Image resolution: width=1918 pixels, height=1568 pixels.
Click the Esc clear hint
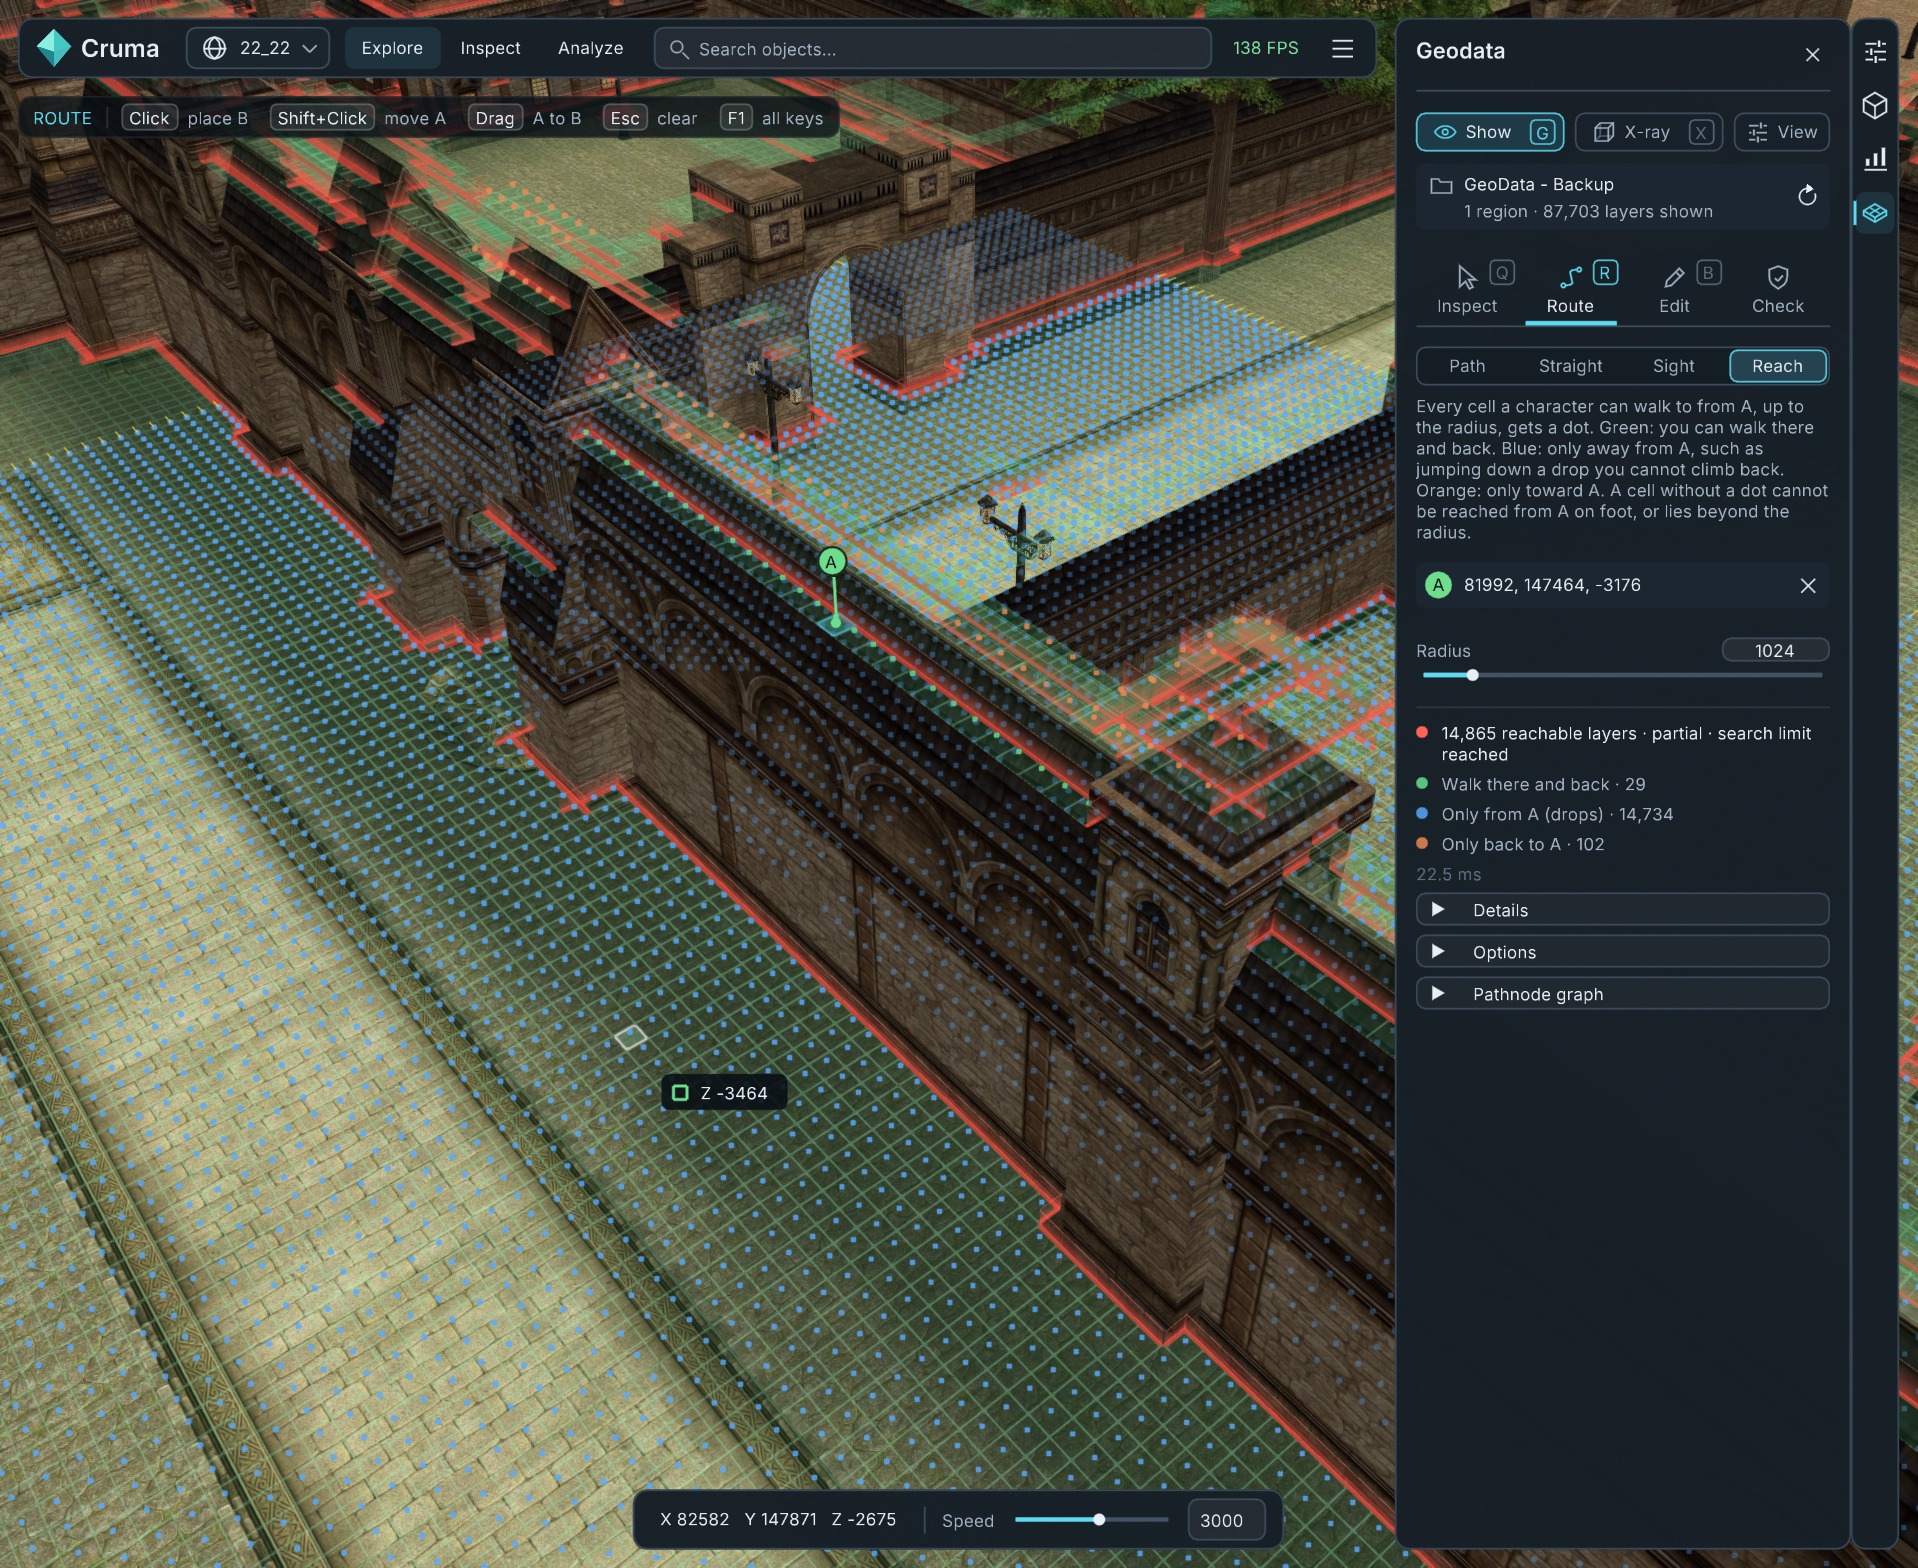(x=650, y=118)
